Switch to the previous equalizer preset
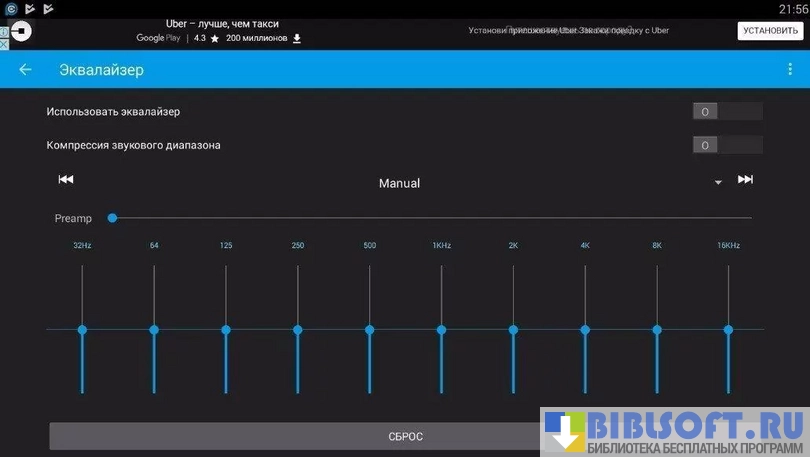Viewport: 810px width, 457px height. (x=66, y=180)
